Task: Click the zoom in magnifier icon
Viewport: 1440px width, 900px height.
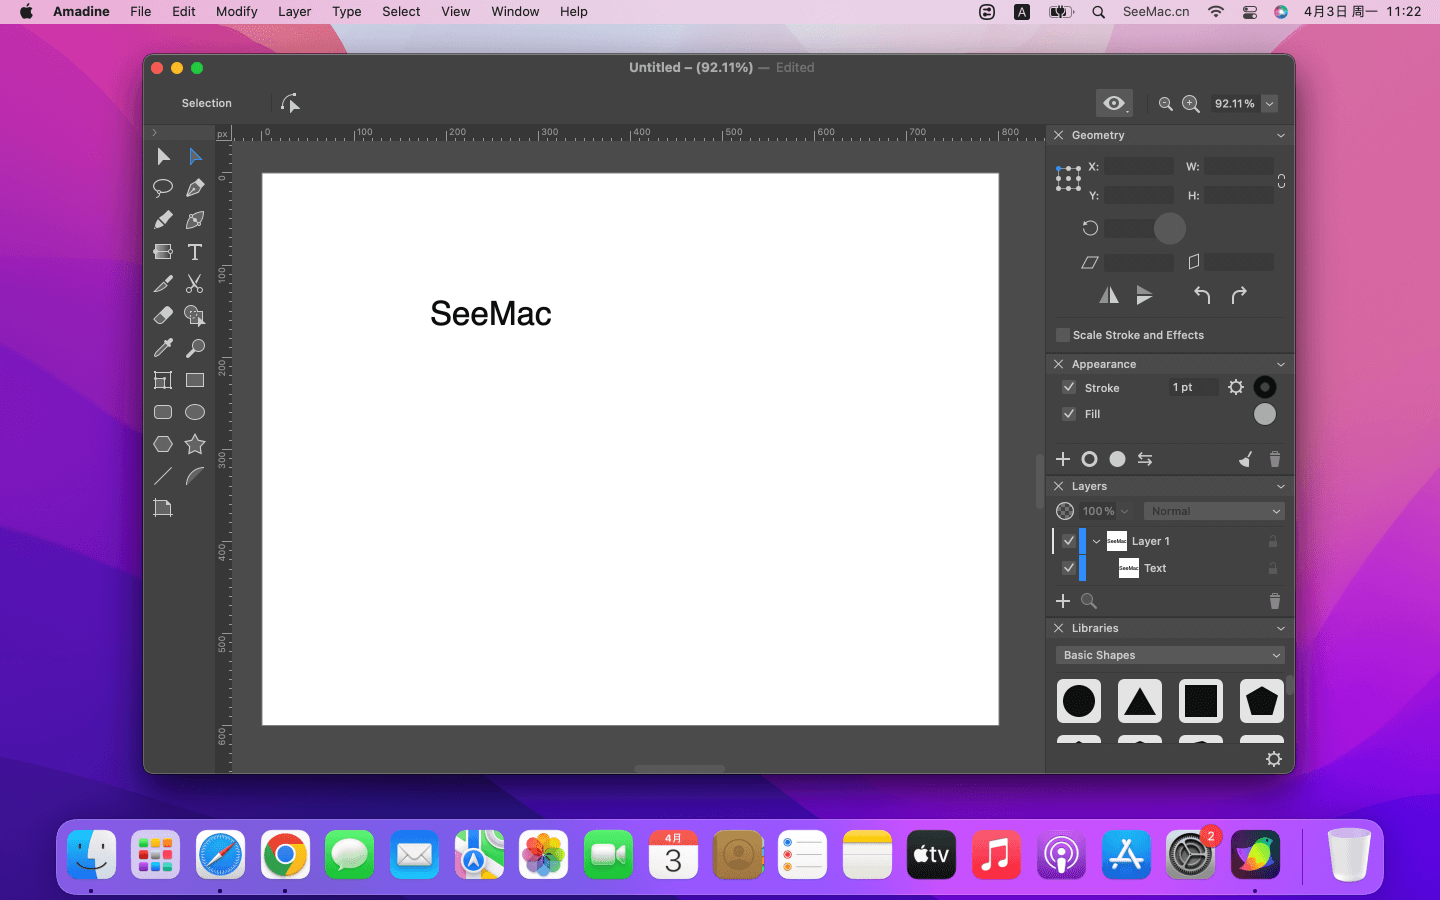Action: [1191, 104]
